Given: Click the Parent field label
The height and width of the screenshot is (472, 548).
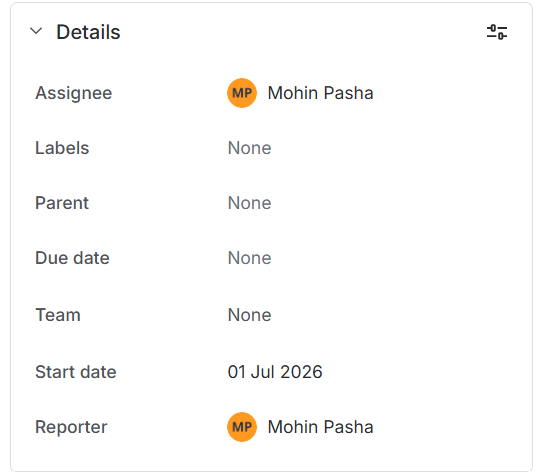Looking at the screenshot, I should (62, 203).
